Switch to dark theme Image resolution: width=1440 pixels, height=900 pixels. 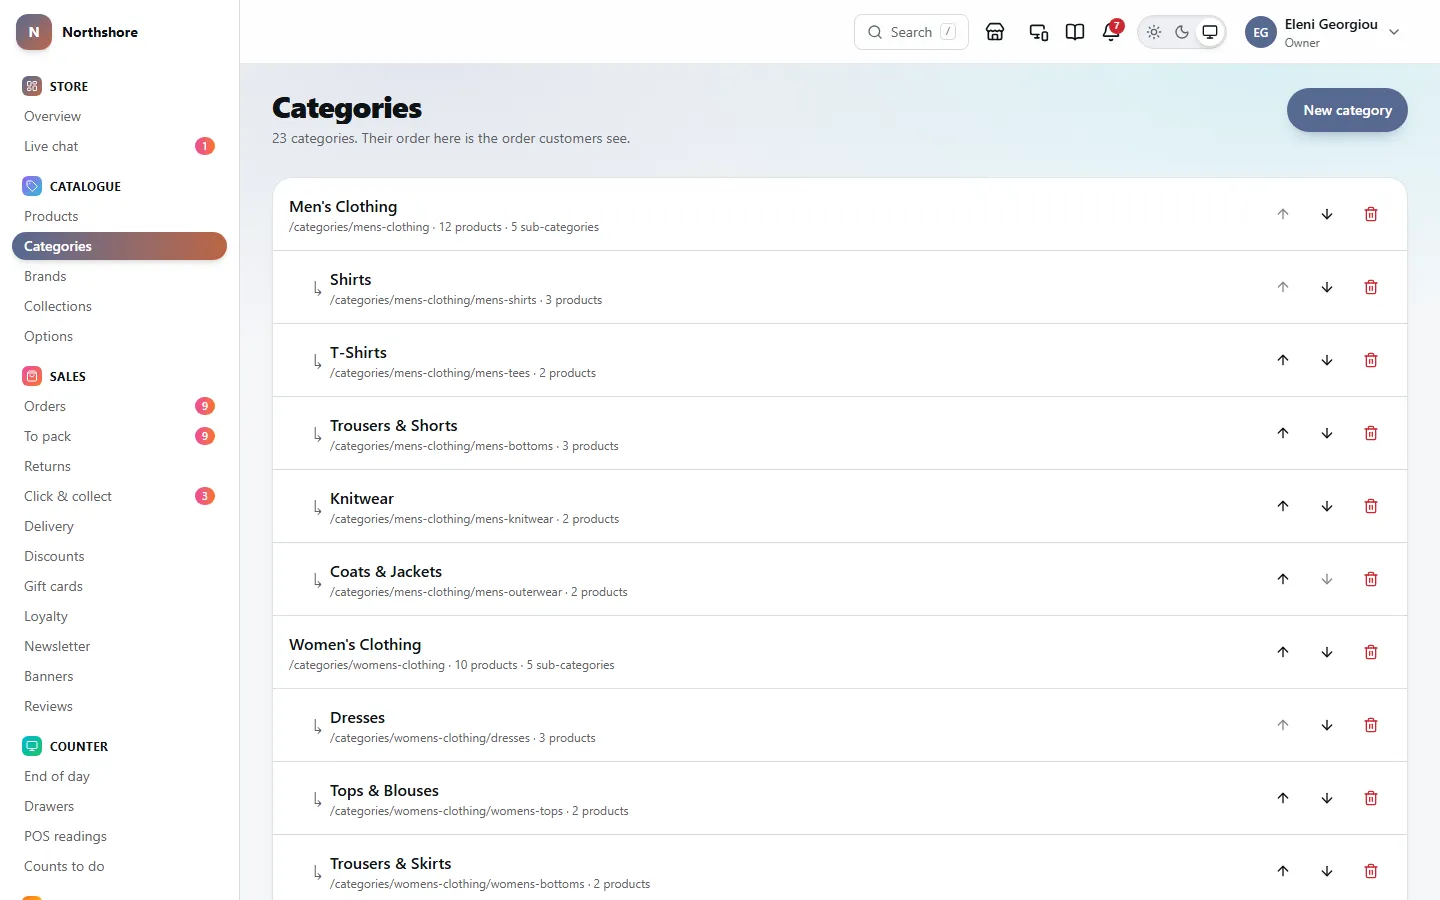1182,32
